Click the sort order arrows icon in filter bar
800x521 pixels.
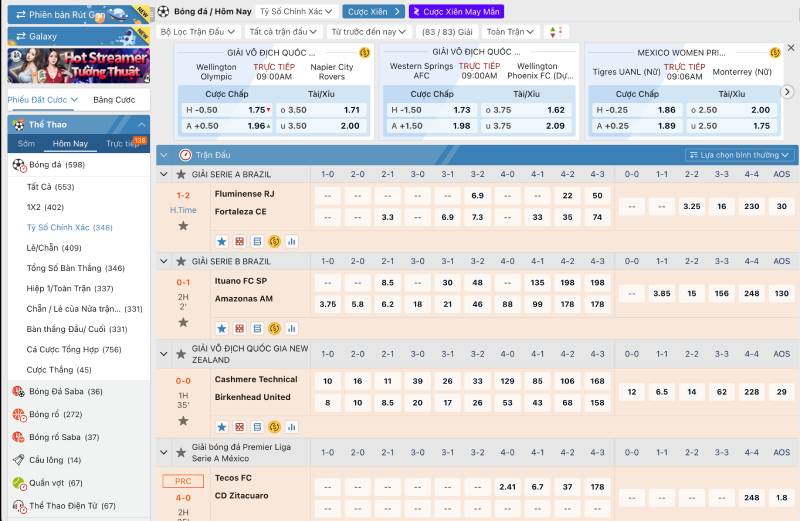(x=554, y=32)
